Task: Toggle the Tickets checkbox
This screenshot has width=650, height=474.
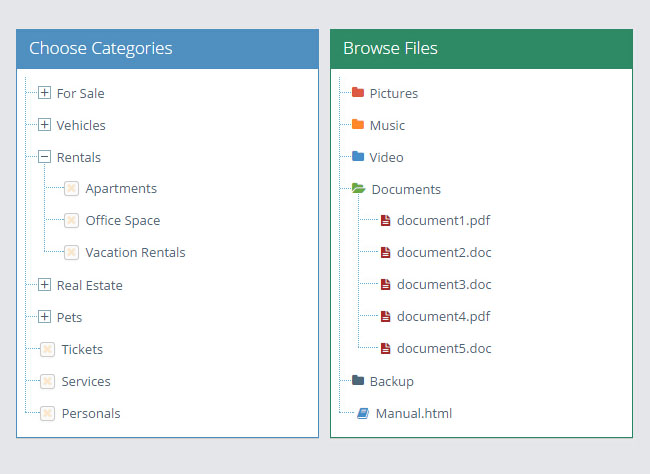Action: (47, 349)
